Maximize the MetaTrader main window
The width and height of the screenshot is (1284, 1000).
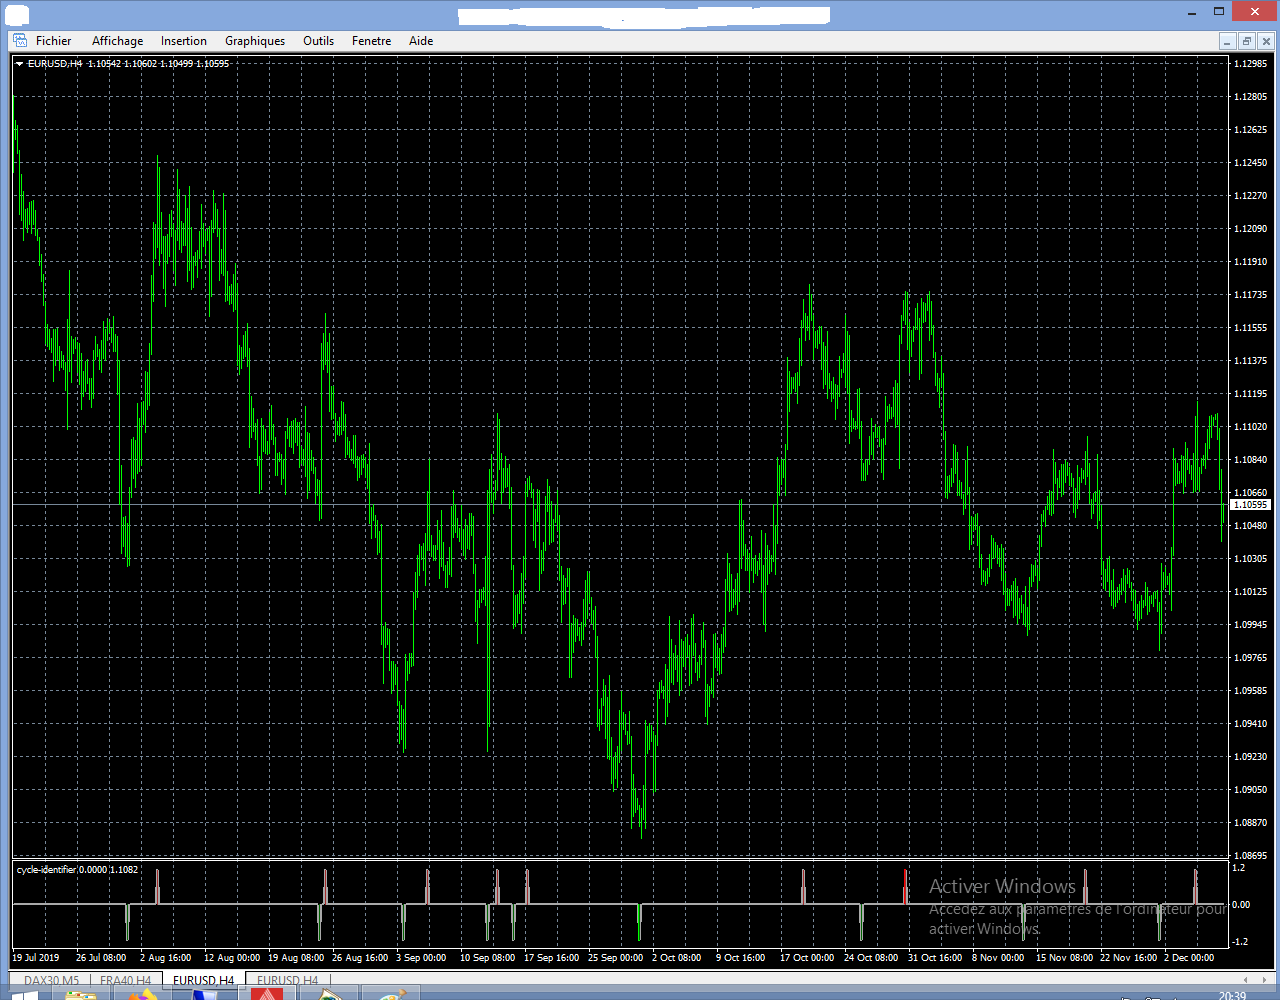point(1219,12)
